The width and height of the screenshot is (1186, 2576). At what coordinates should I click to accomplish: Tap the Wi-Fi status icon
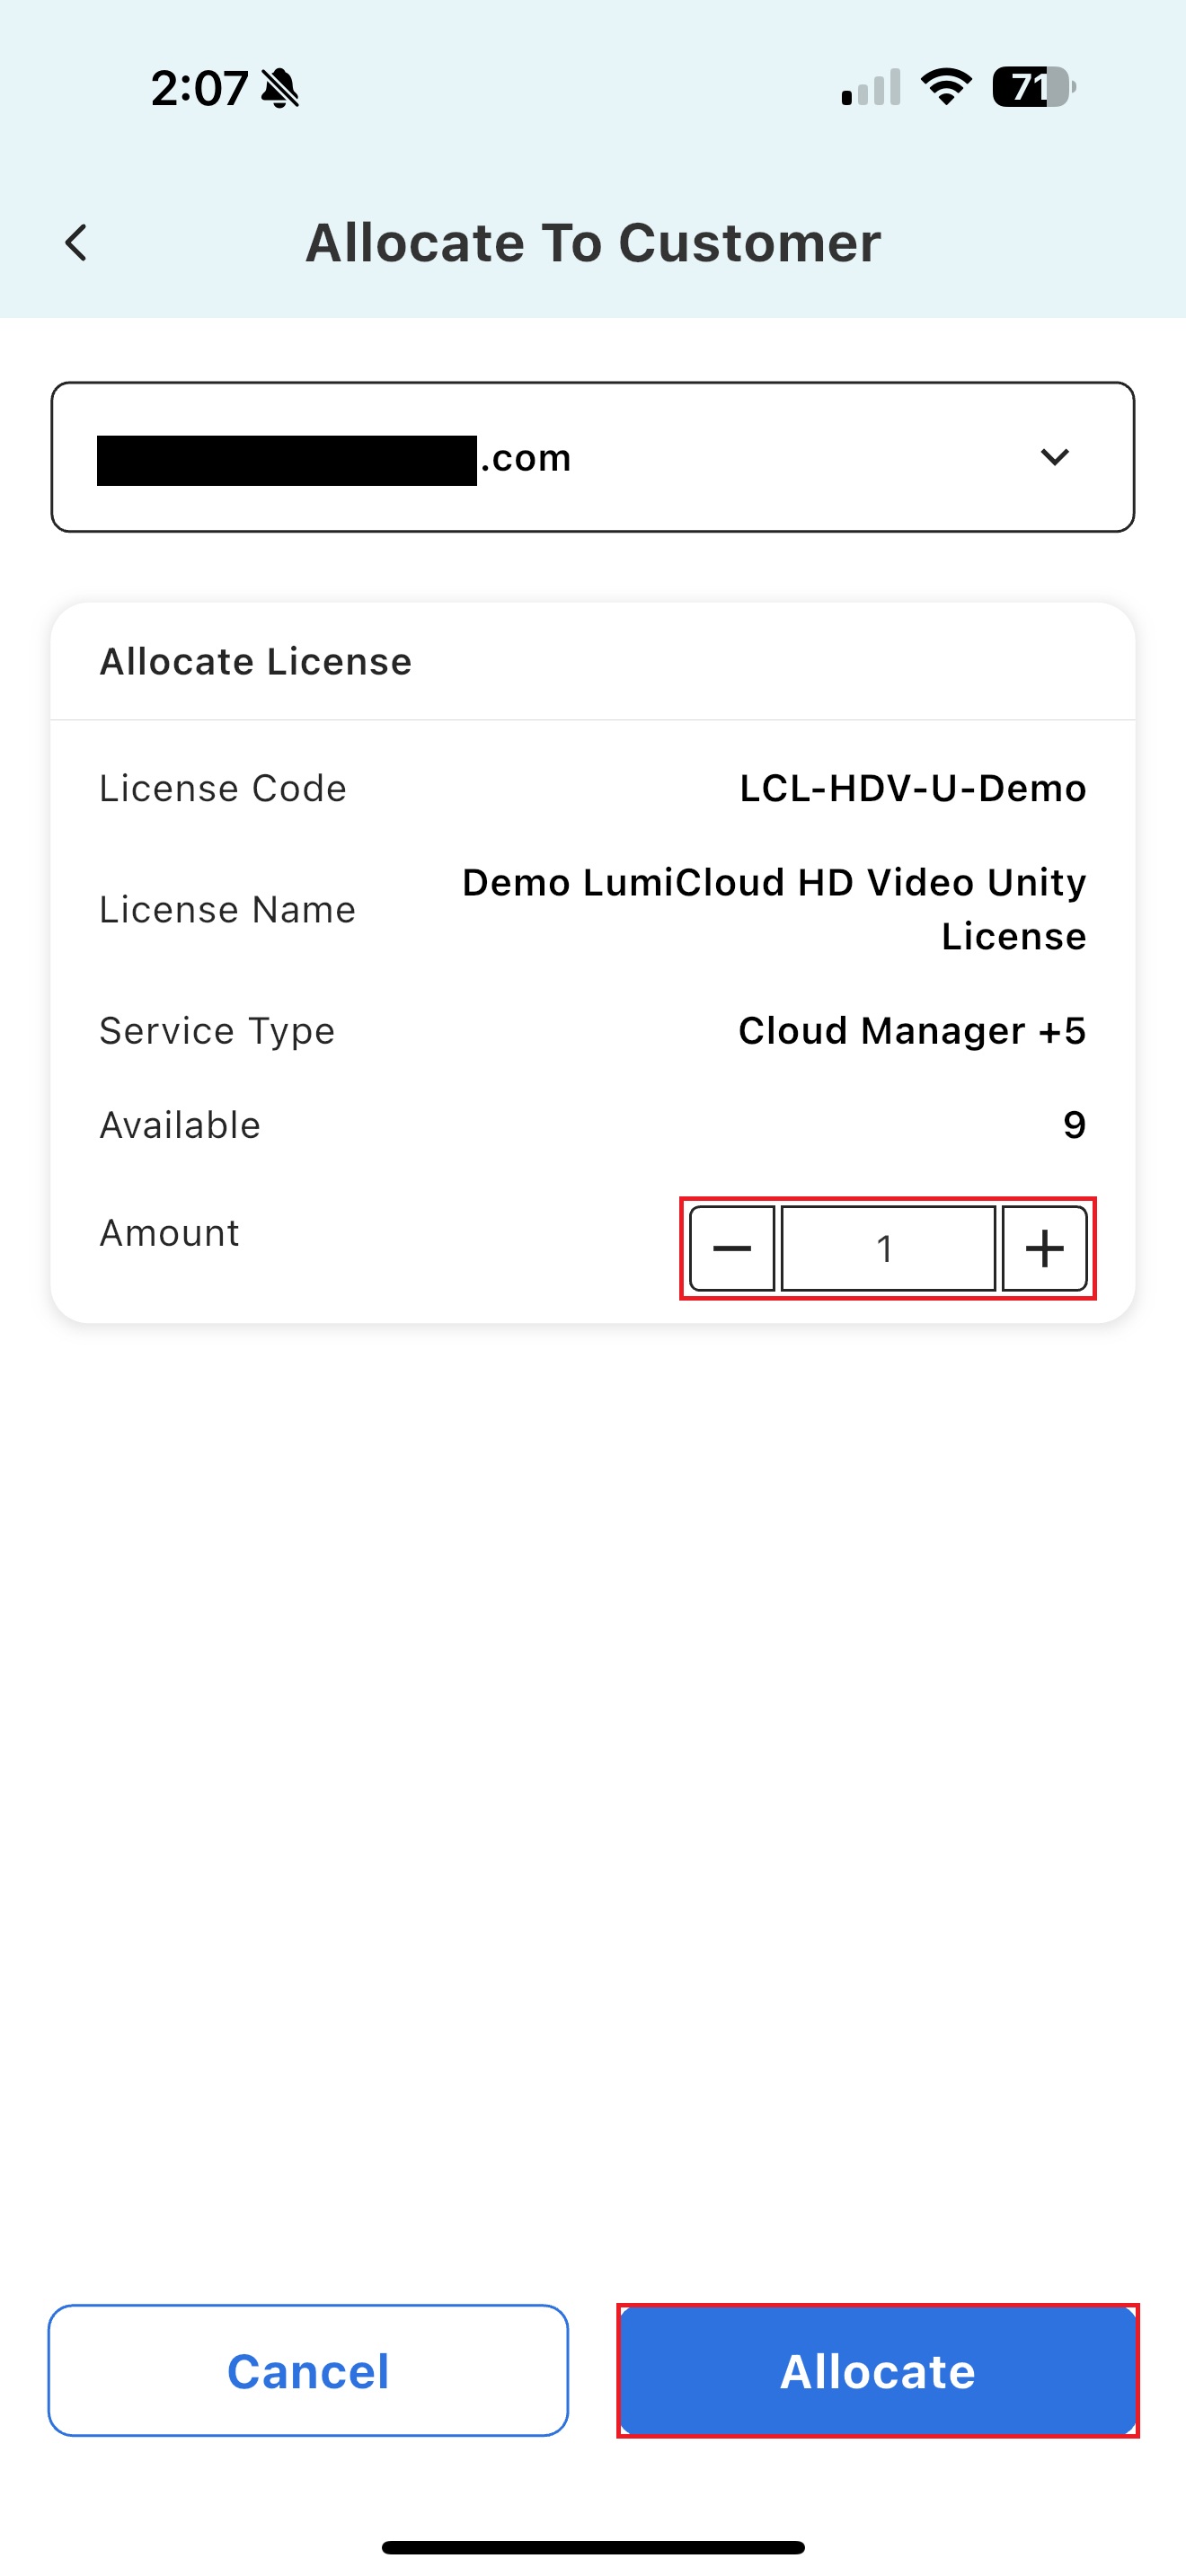[945, 87]
